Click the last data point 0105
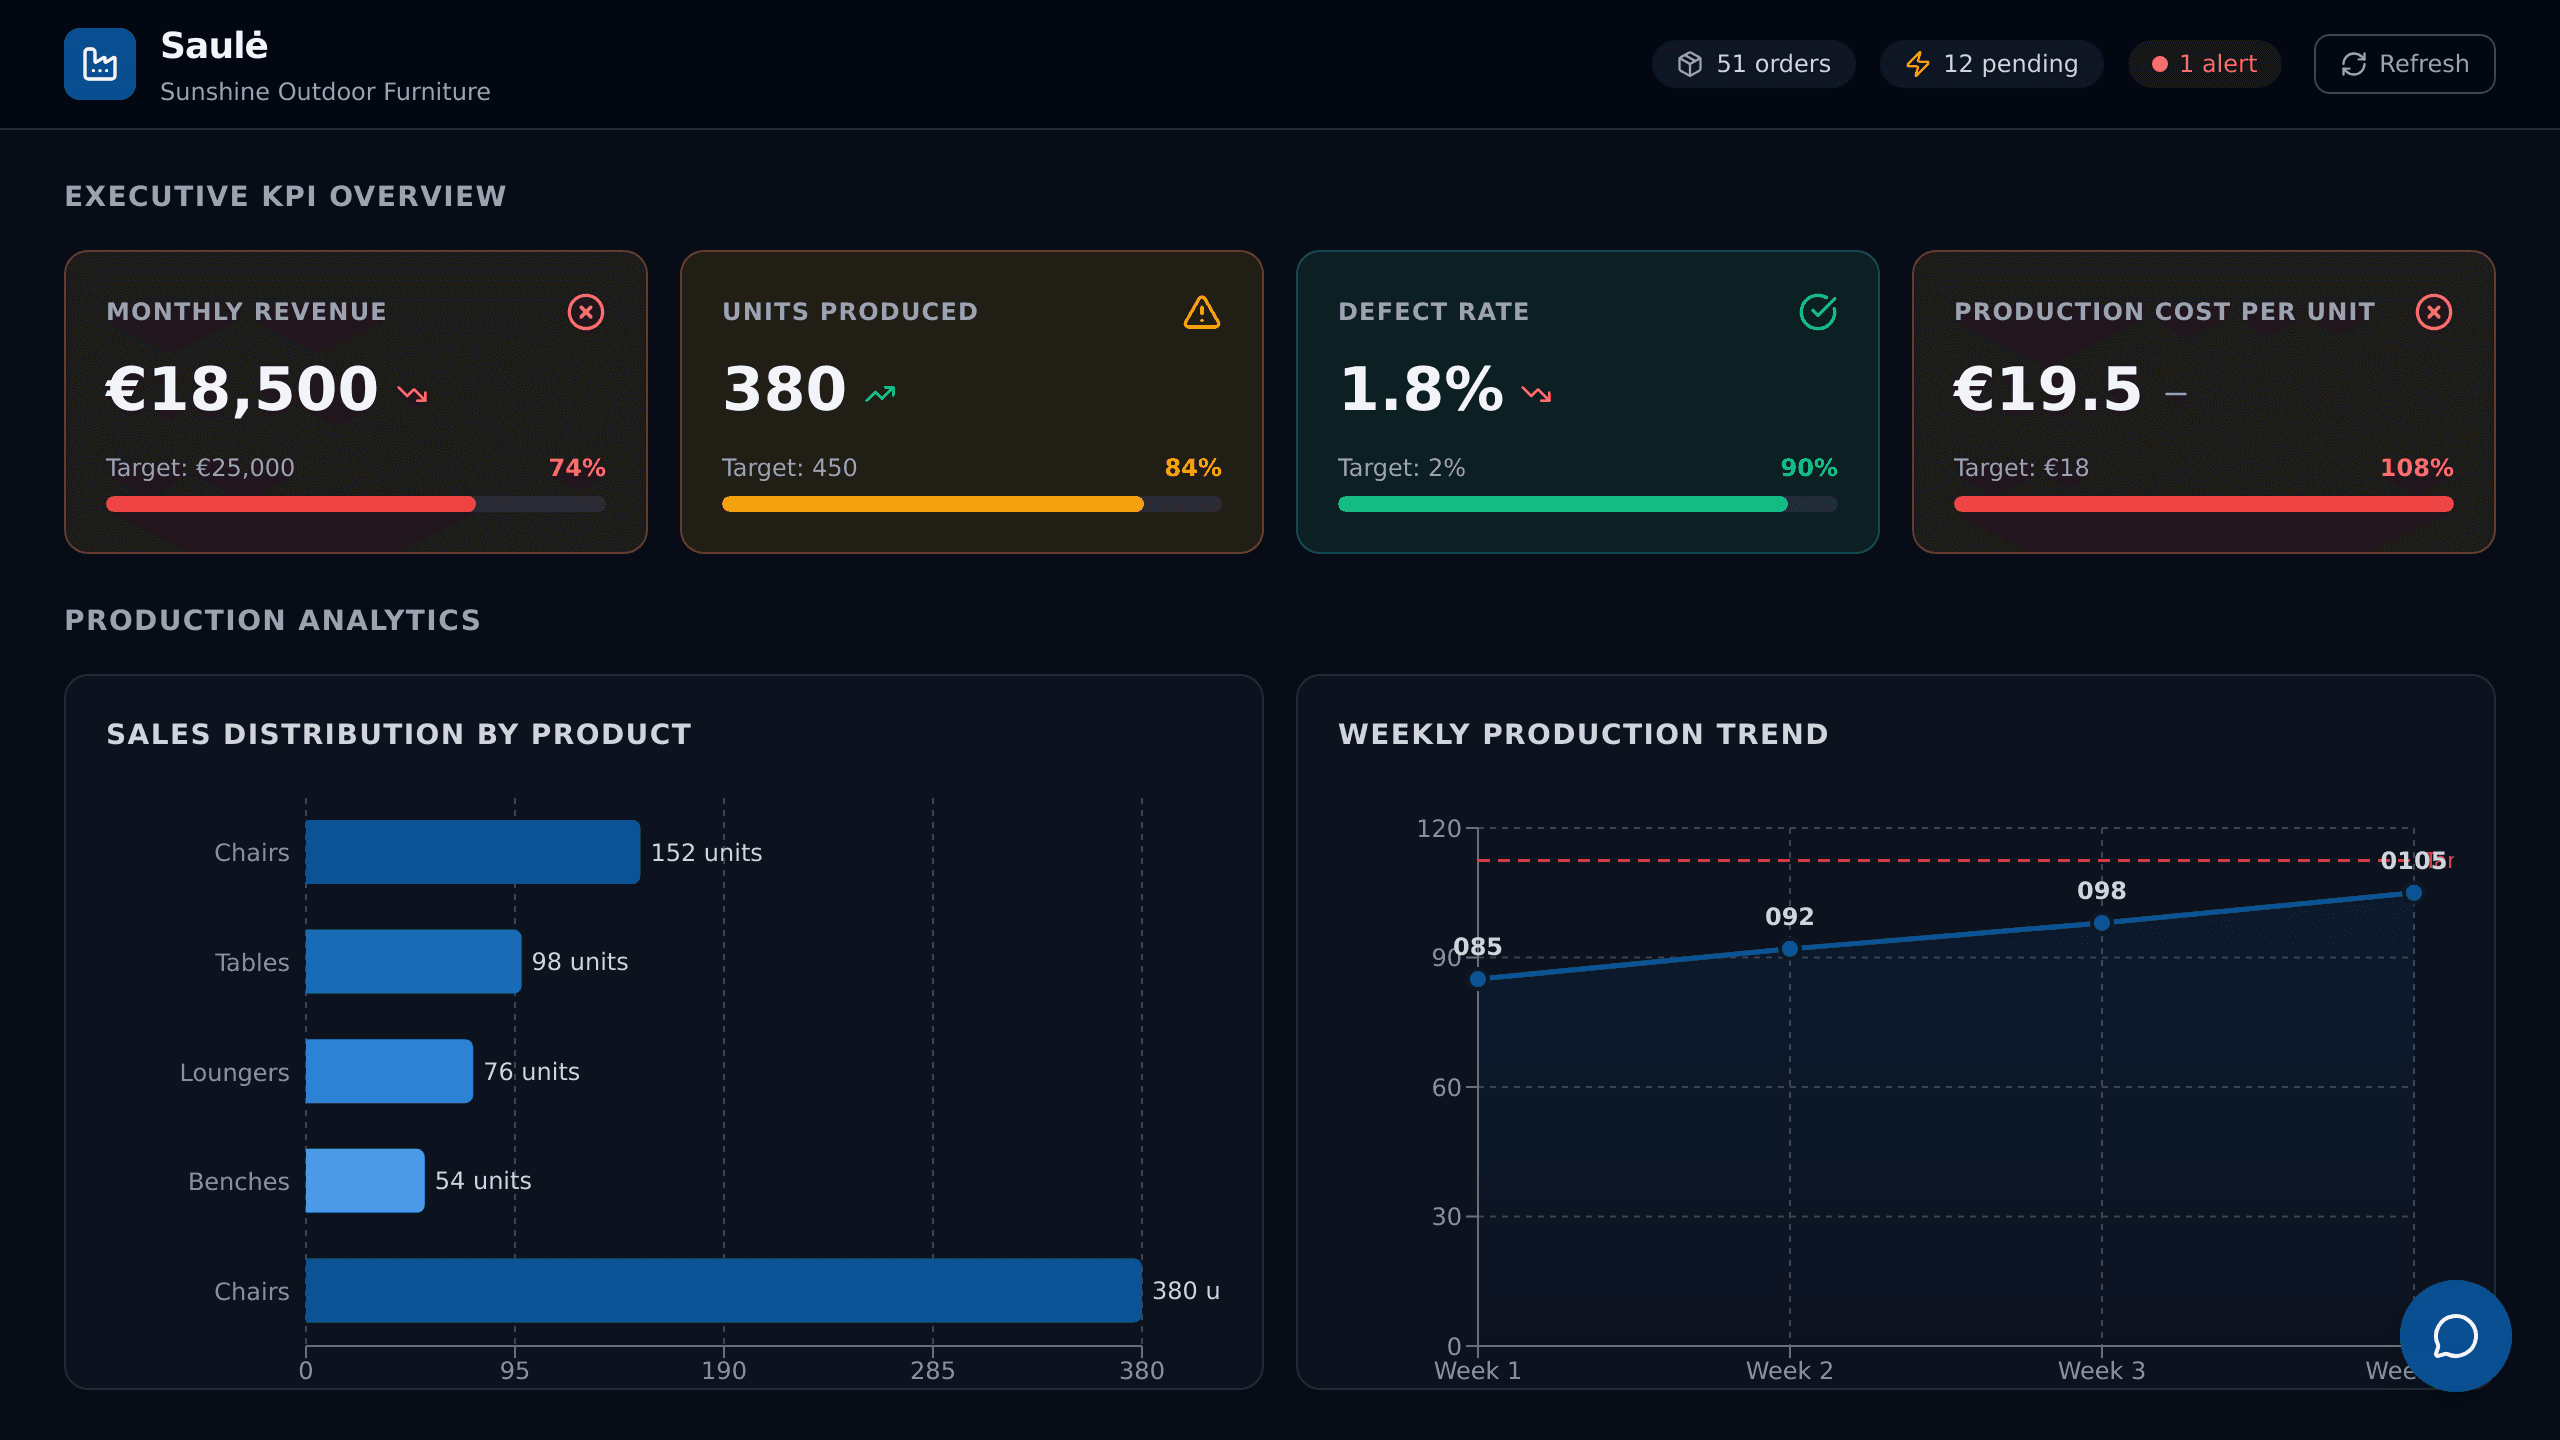This screenshot has height=1440, width=2560. (x=2414, y=893)
